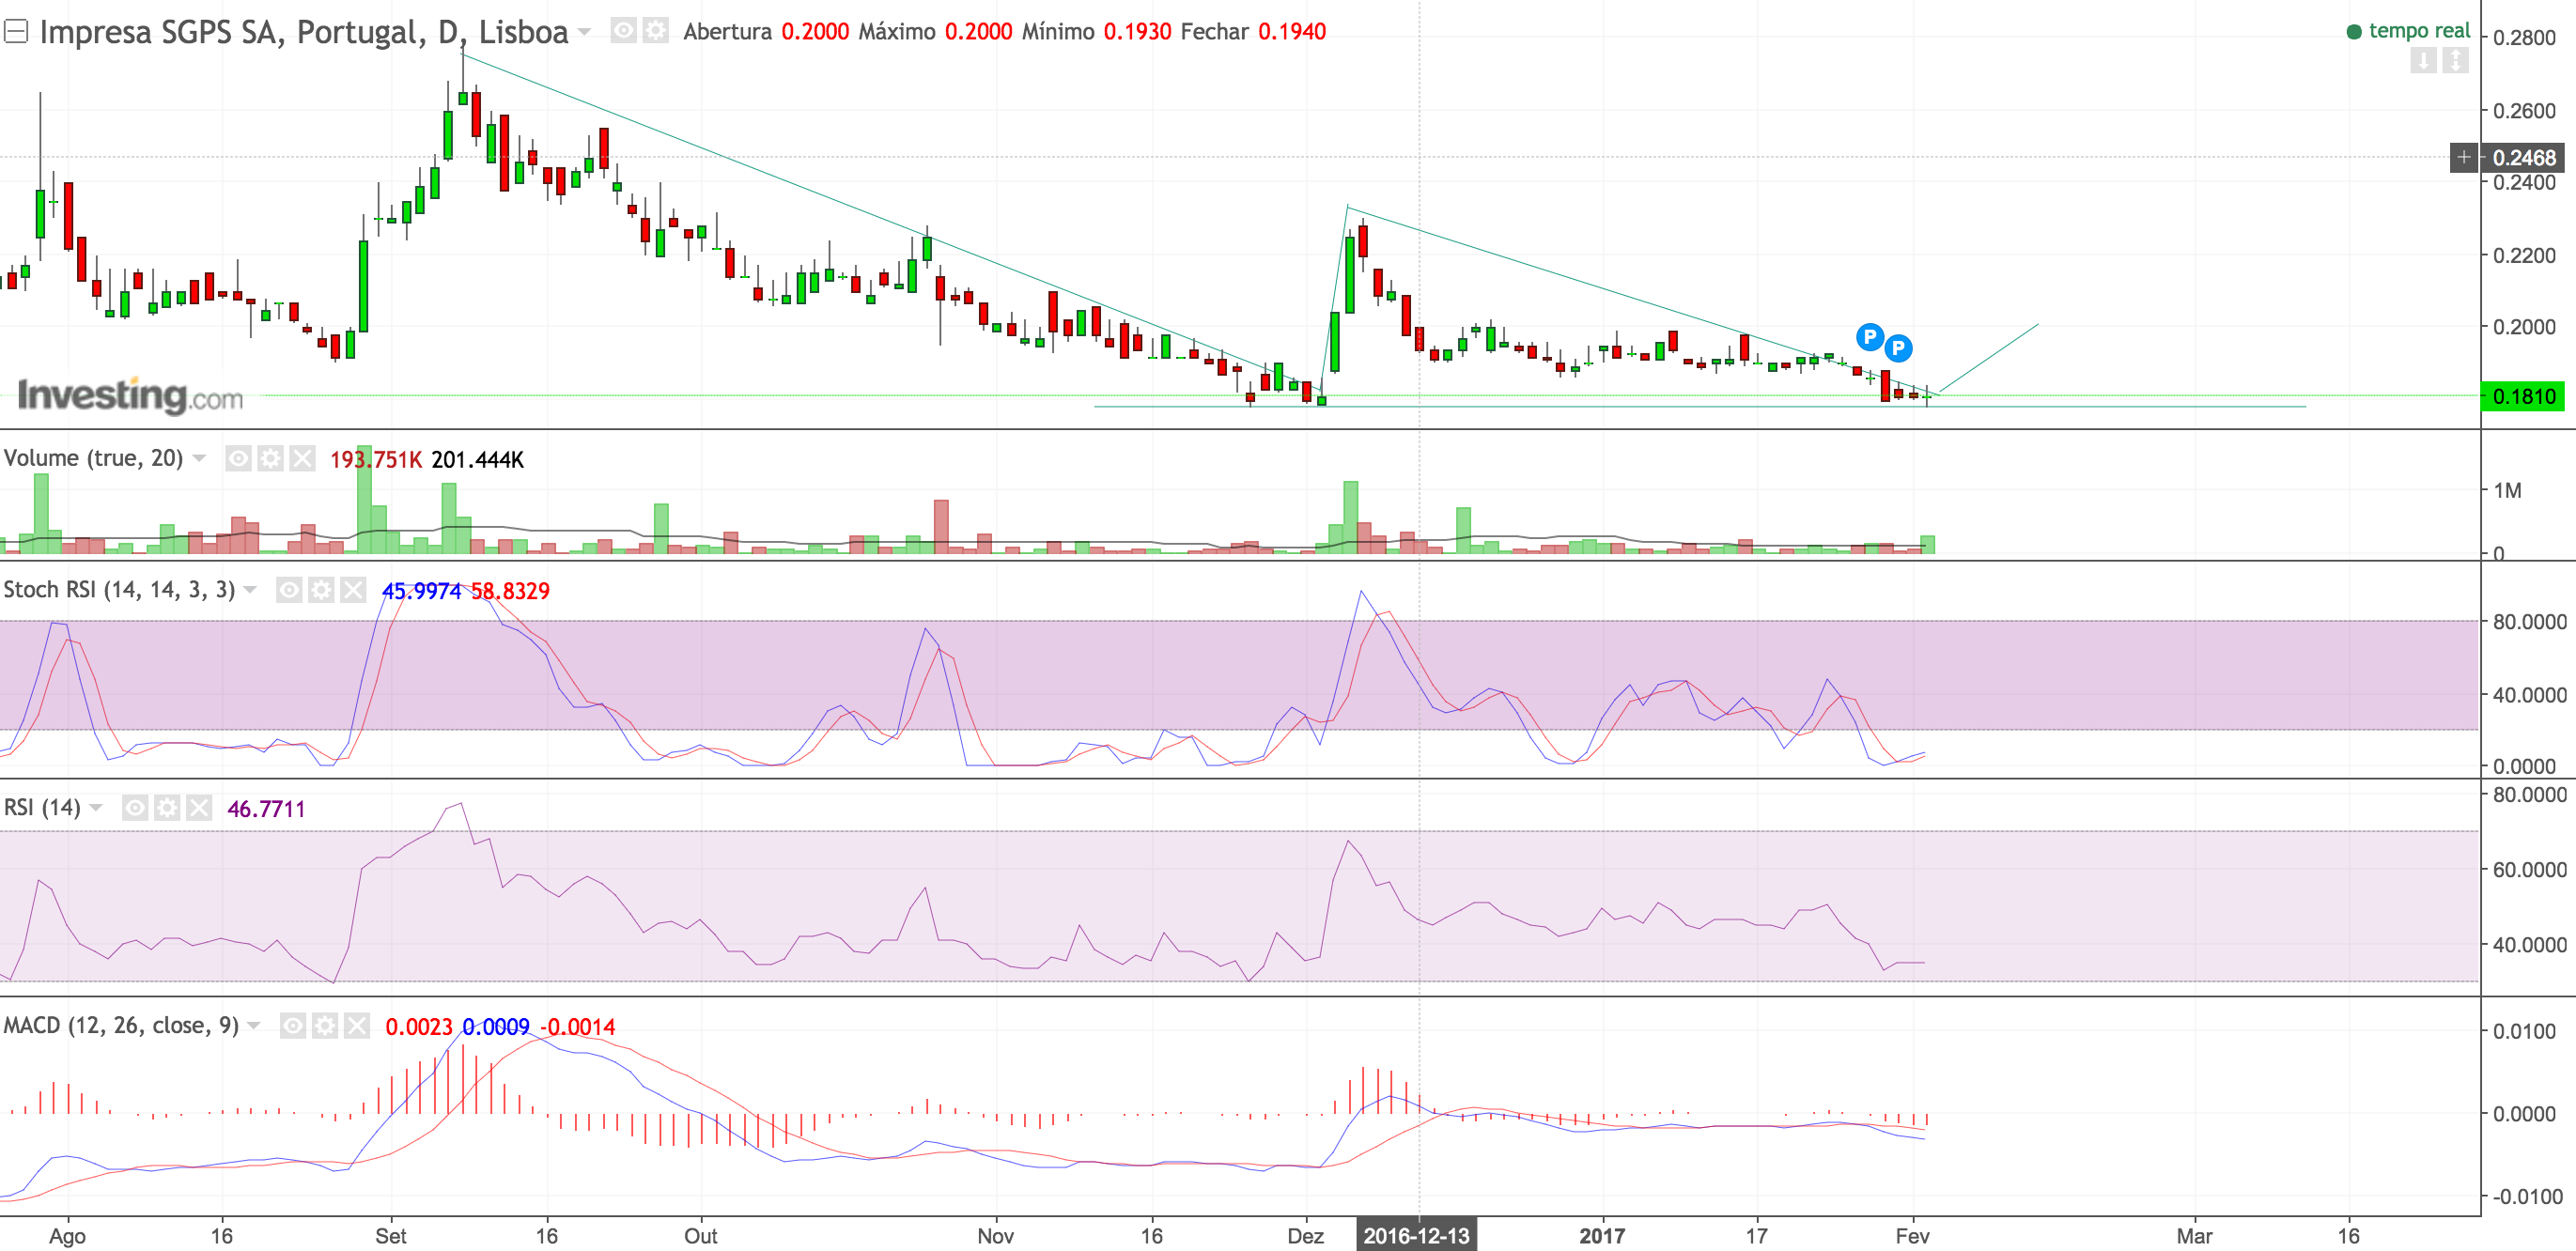Image resolution: width=2576 pixels, height=1251 pixels.
Task: Click the green 0.1810 price label
Action: (2523, 397)
